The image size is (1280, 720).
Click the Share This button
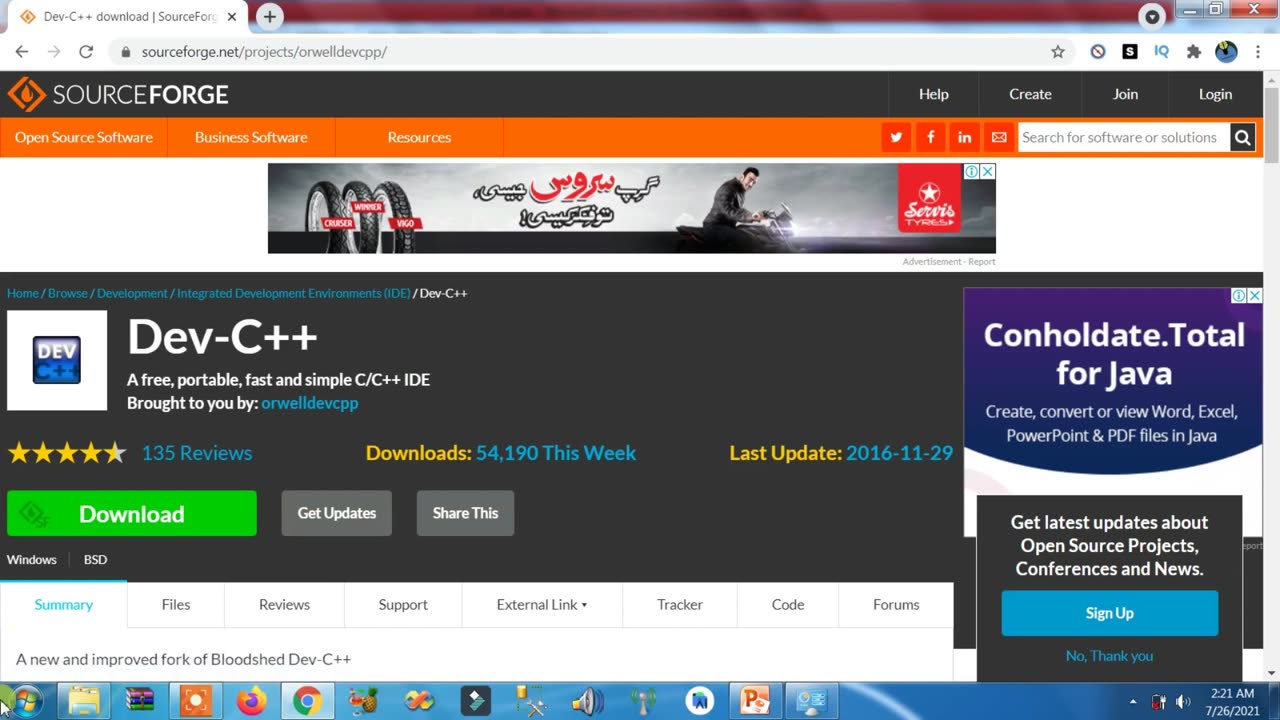tap(465, 513)
